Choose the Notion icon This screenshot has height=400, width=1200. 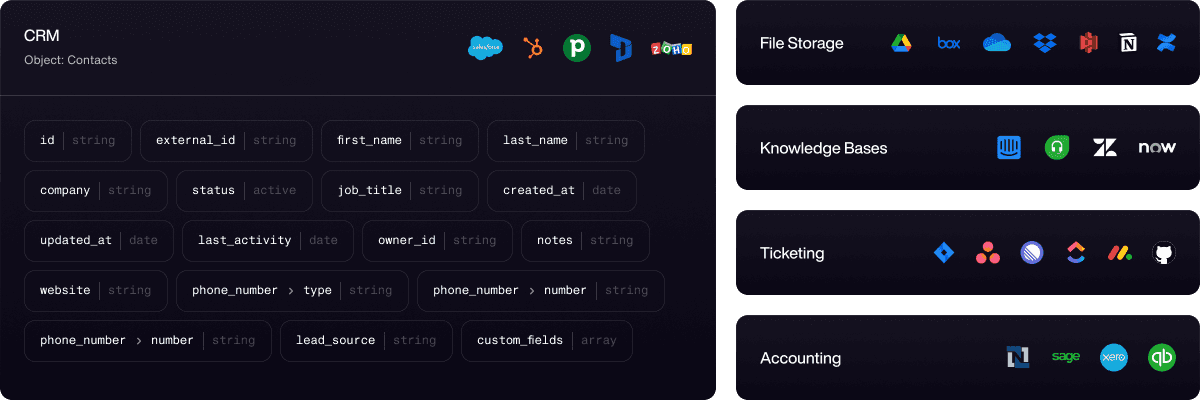[x=1128, y=43]
